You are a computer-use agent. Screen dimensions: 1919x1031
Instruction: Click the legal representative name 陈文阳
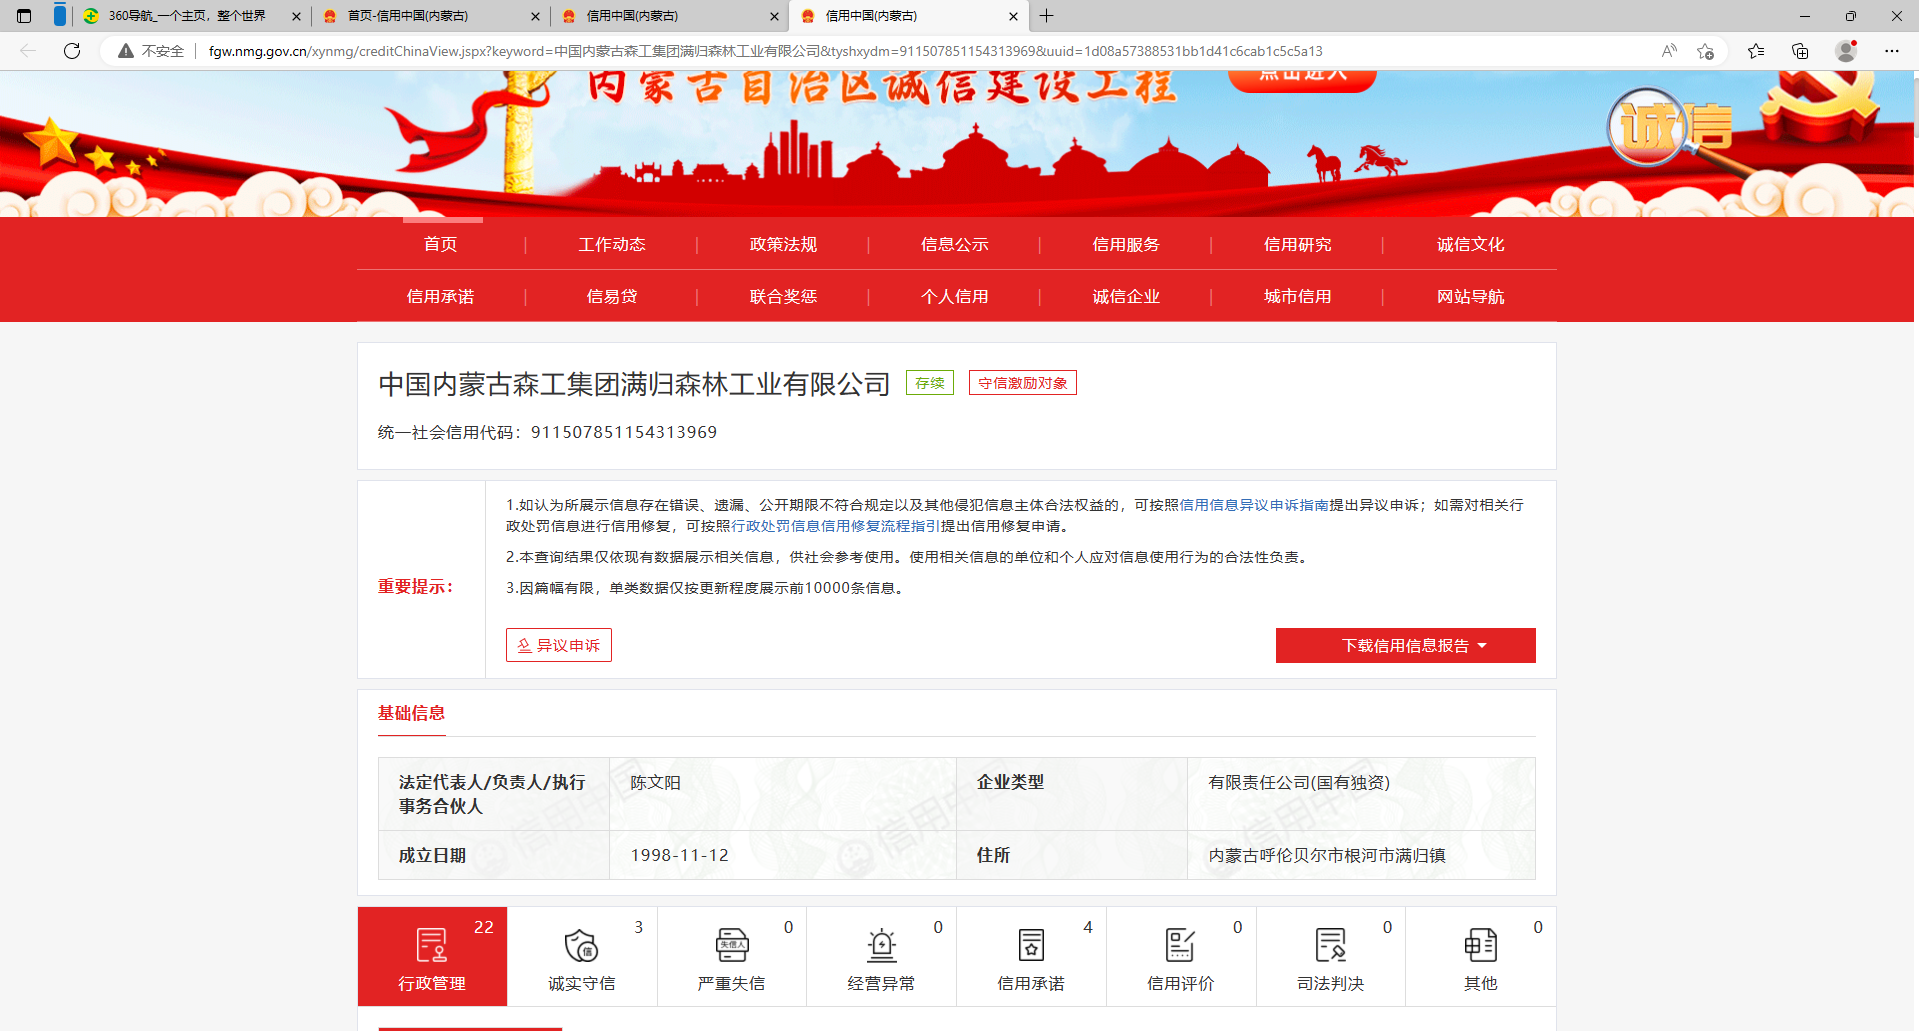click(x=655, y=783)
